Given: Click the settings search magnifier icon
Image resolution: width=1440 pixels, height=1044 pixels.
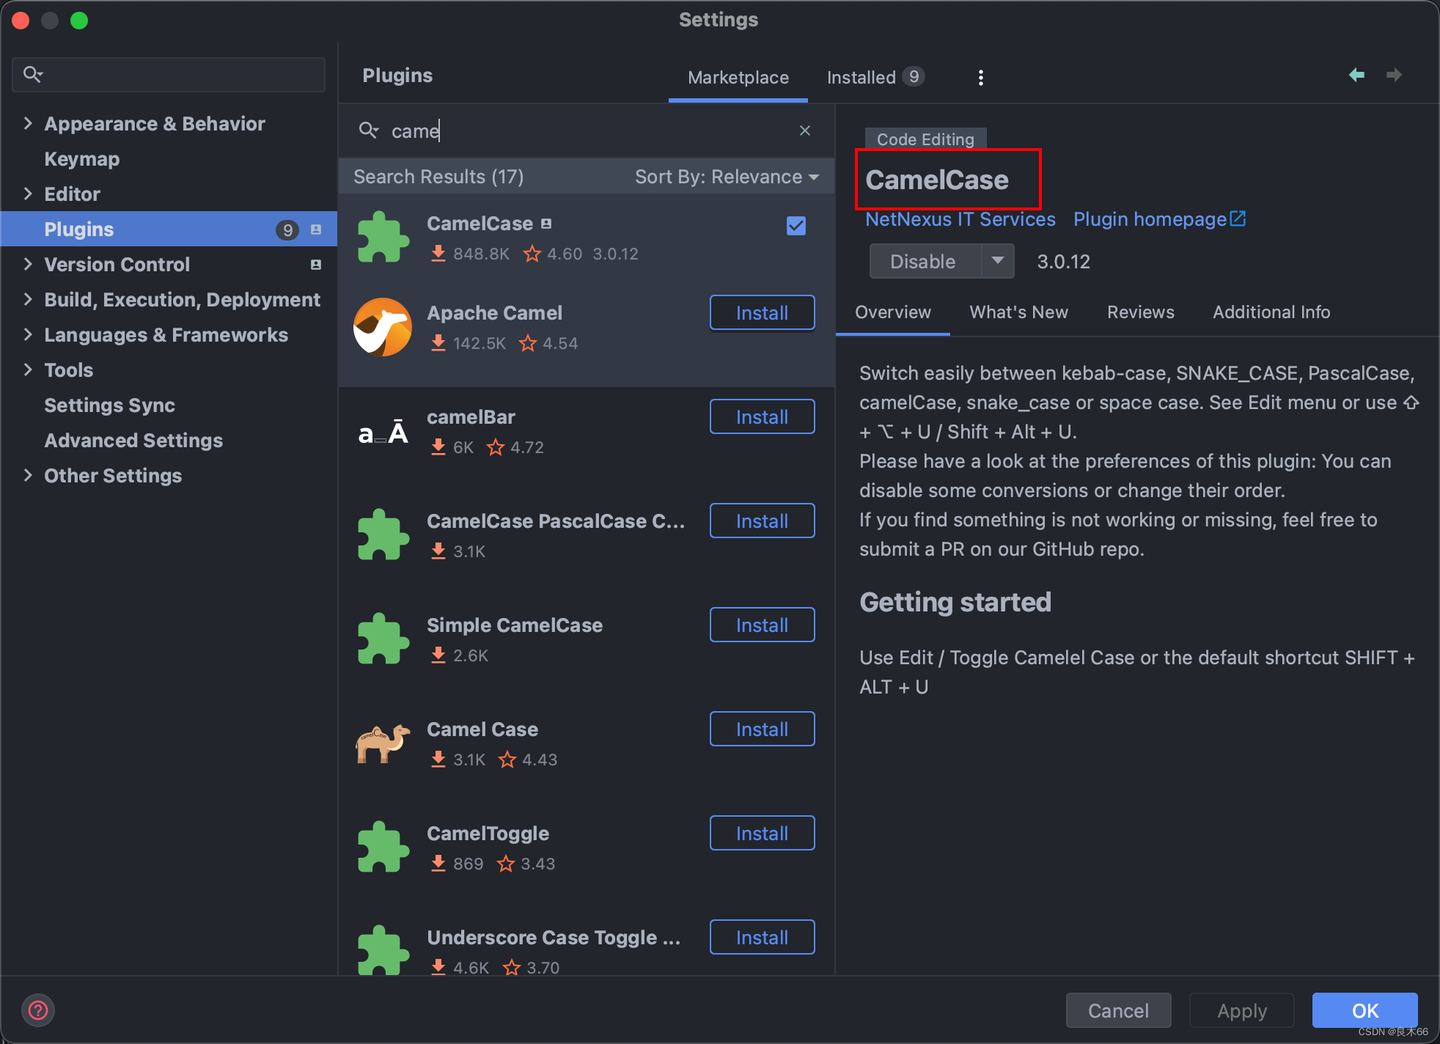Looking at the screenshot, I should [33, 74].
